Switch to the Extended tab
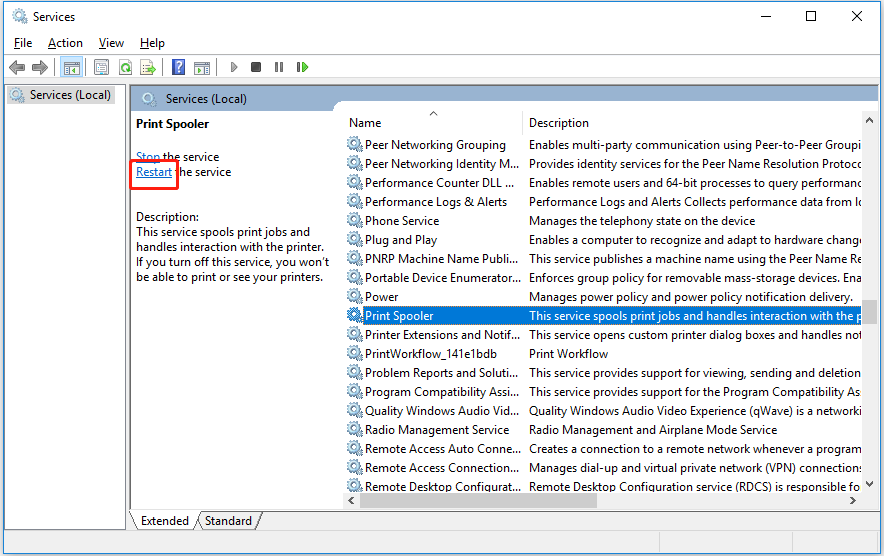884x556 pixels. point(165,520)
